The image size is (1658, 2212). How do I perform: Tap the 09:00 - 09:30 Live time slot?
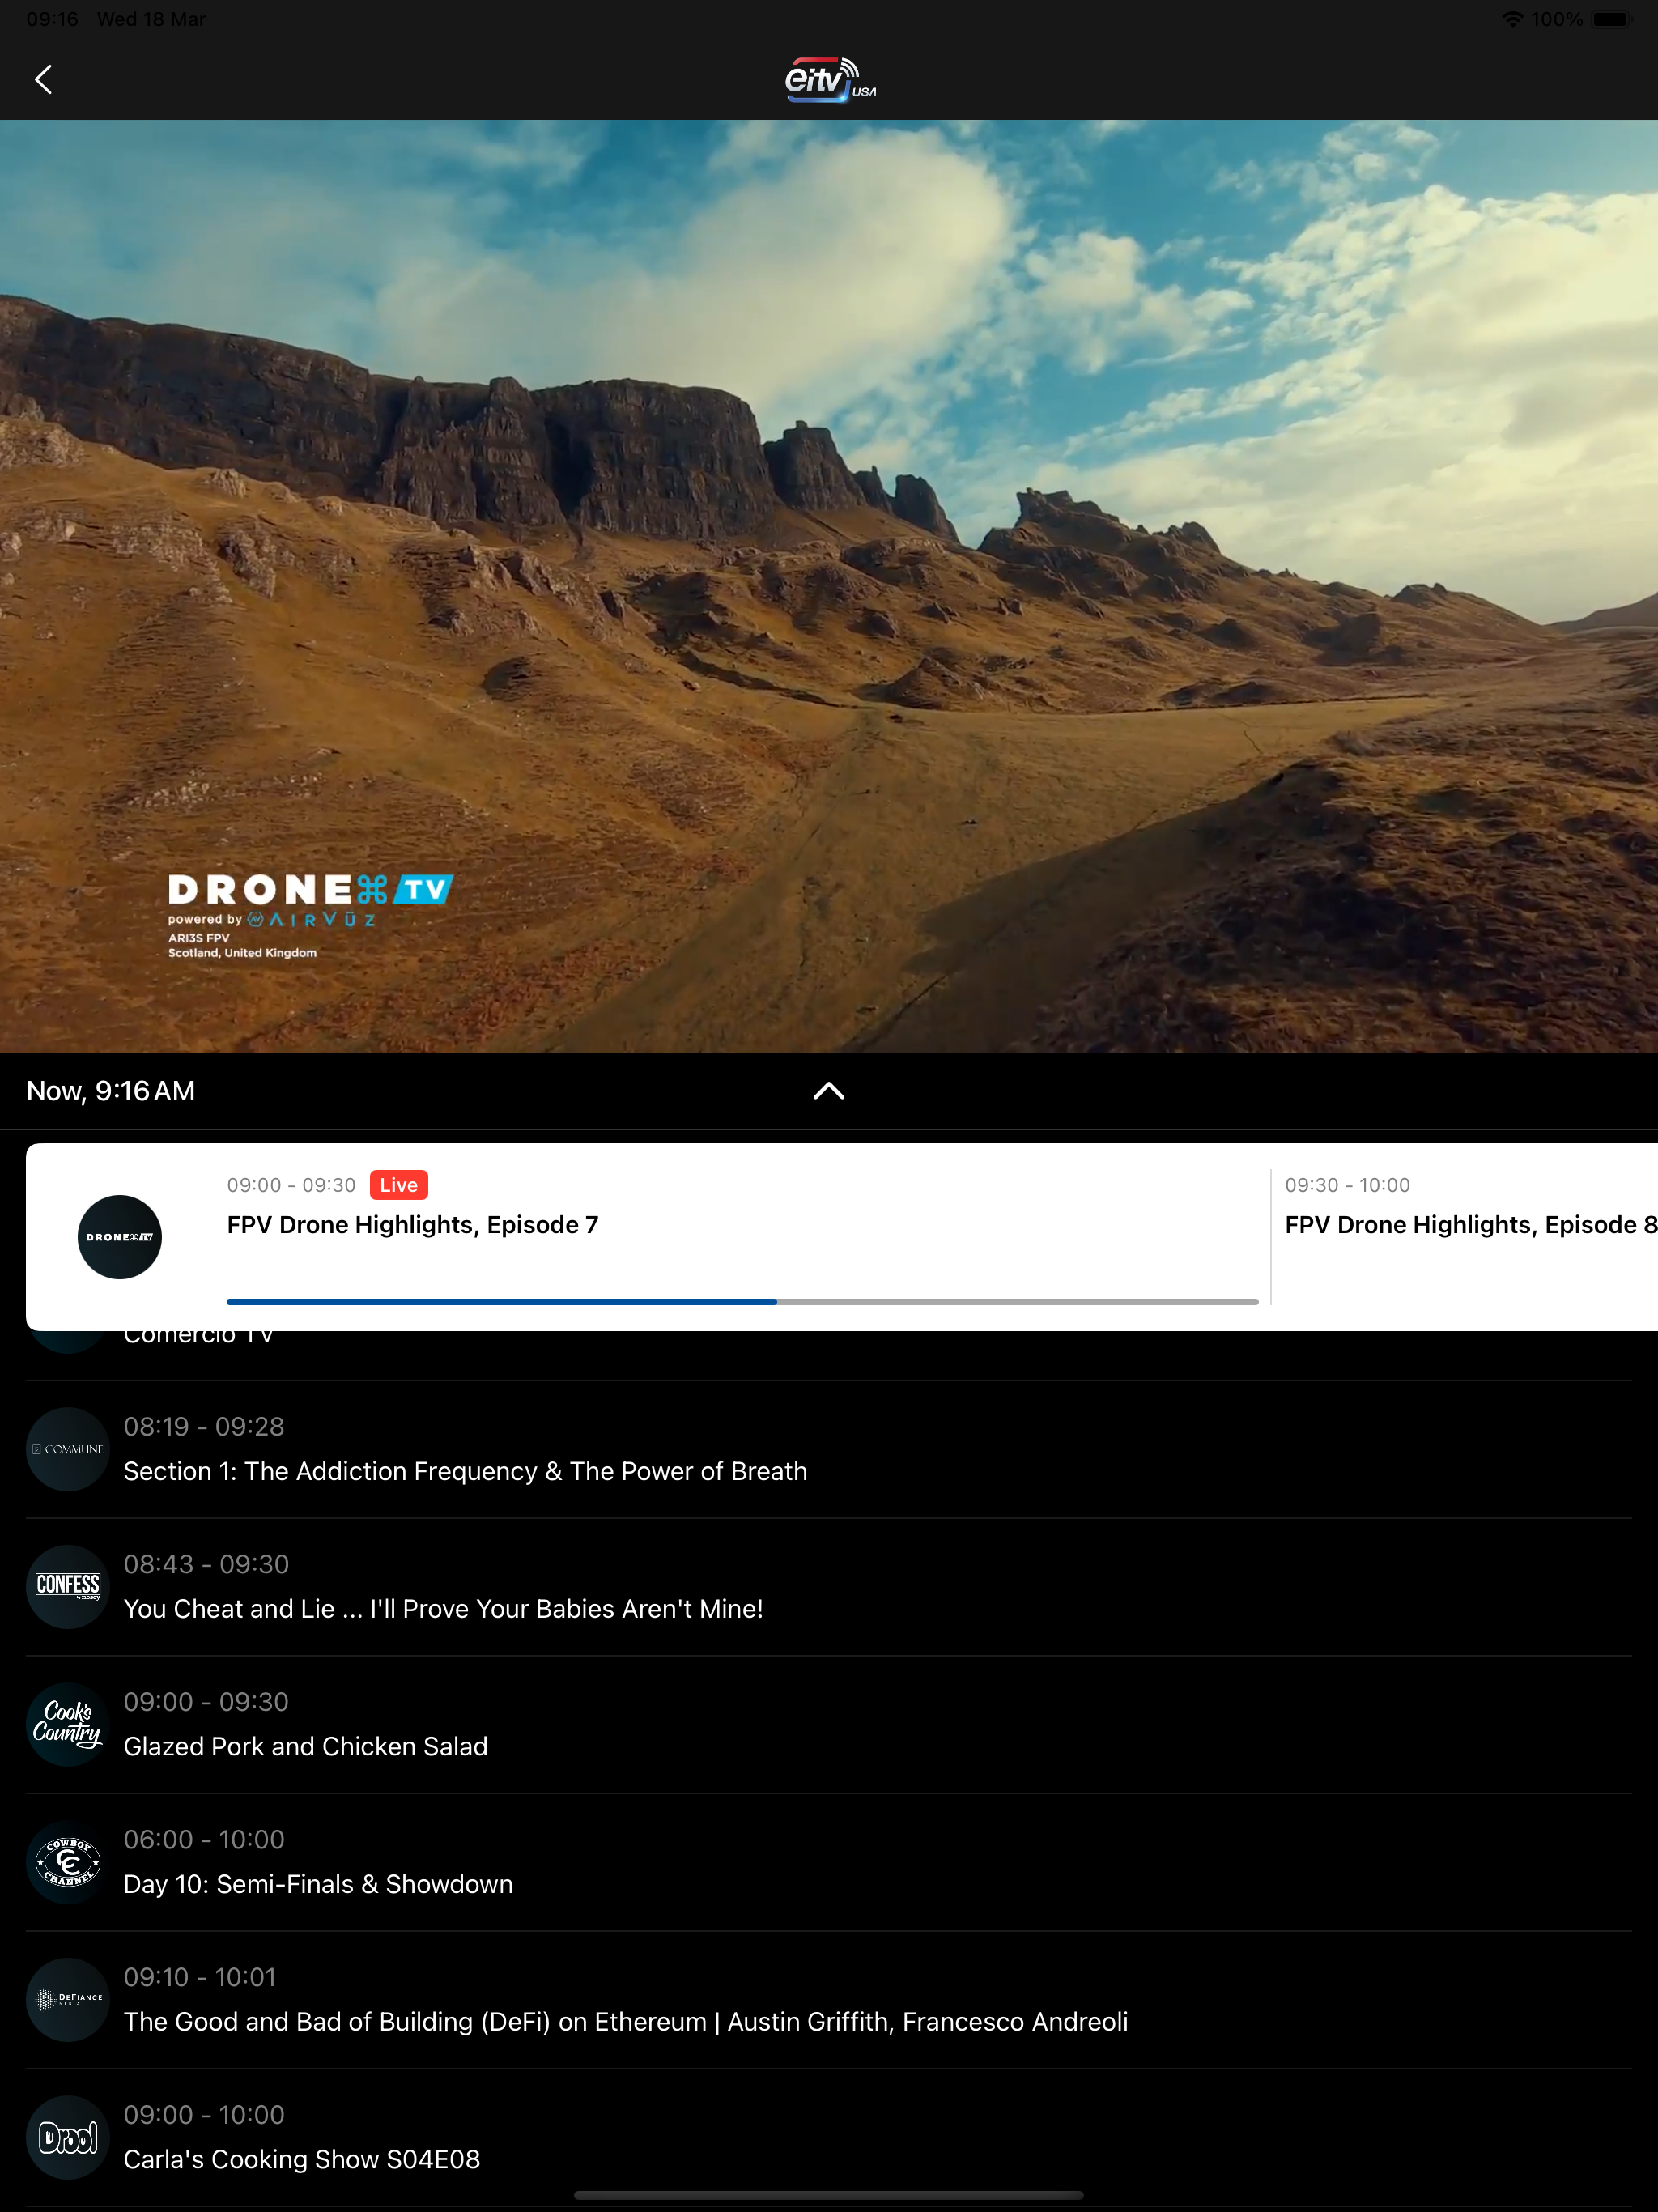point(291,1185)
